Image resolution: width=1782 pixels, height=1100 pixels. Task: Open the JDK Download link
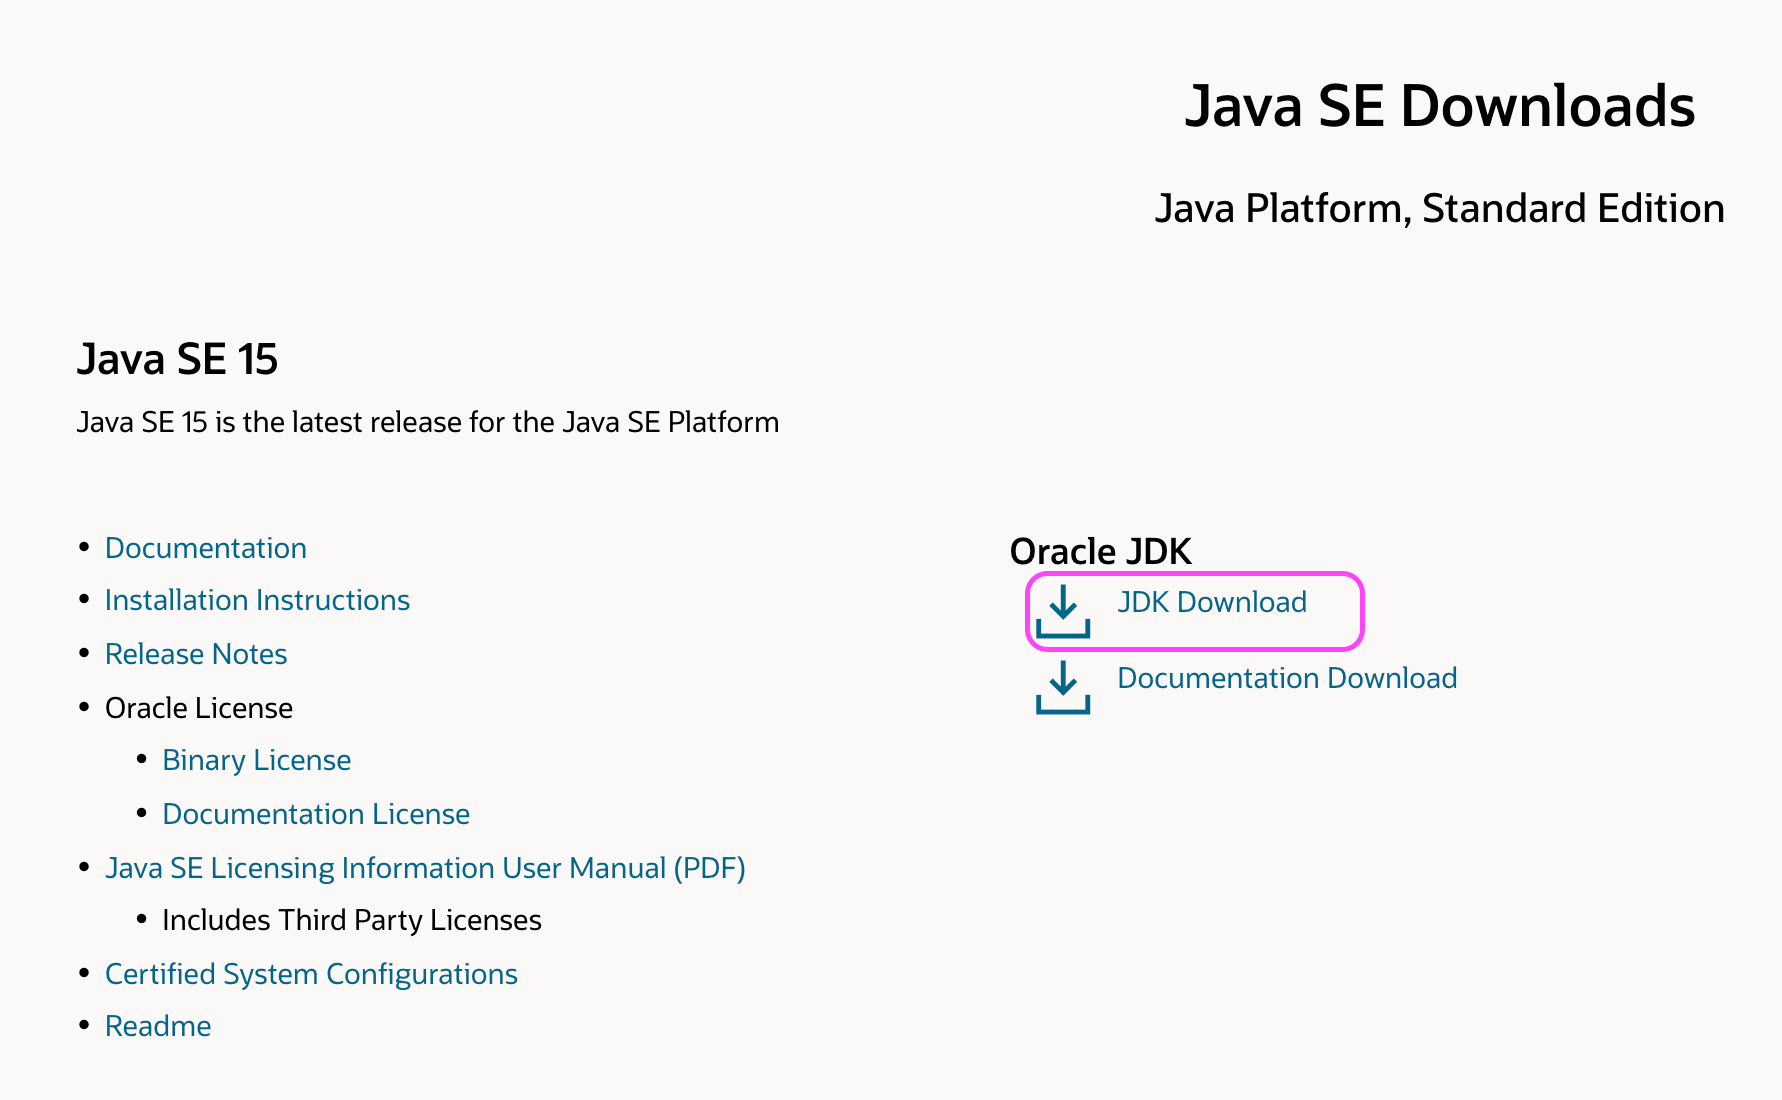pos(1212,602)
